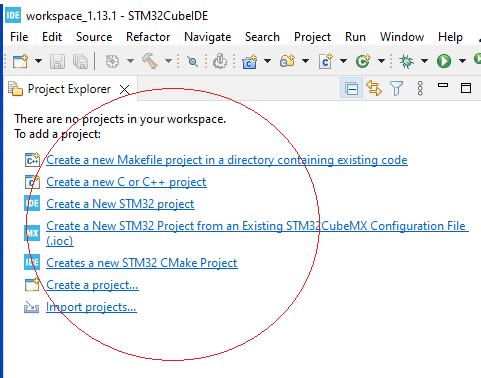Close the Project Explorer tab
481x378 pixels.
124,90
